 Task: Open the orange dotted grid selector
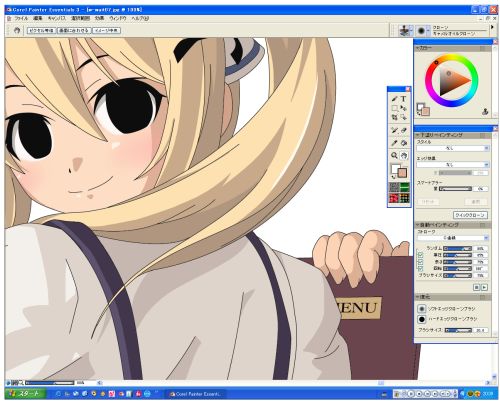[404, 198]
